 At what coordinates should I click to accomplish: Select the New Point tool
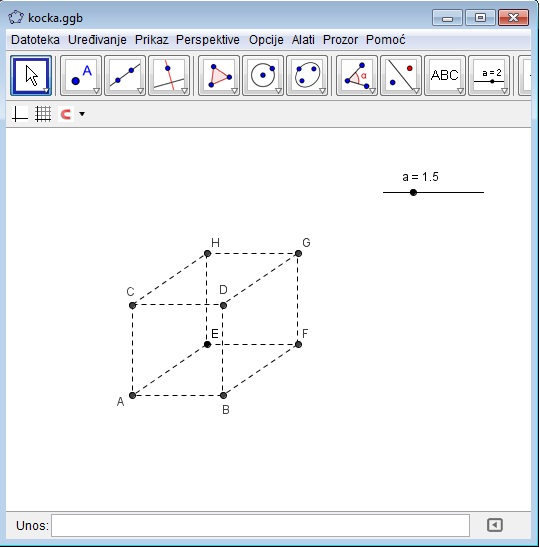[x=81, y=75]
